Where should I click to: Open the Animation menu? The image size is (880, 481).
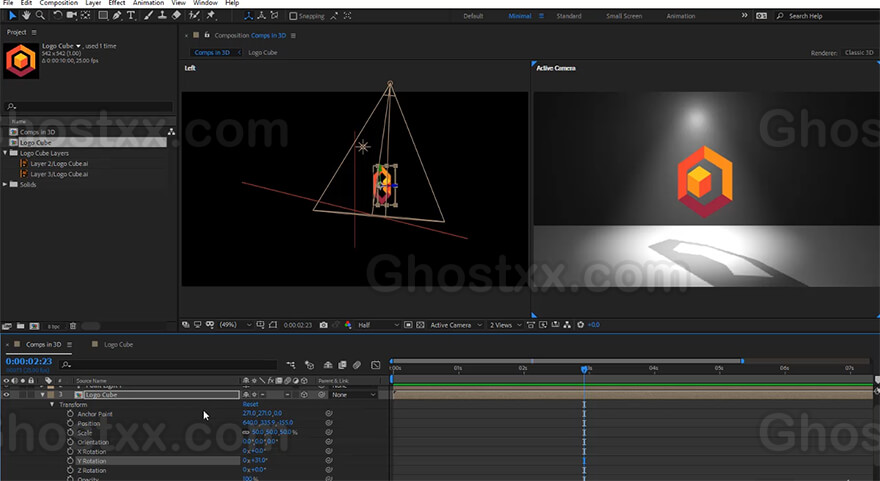point(148,3)
